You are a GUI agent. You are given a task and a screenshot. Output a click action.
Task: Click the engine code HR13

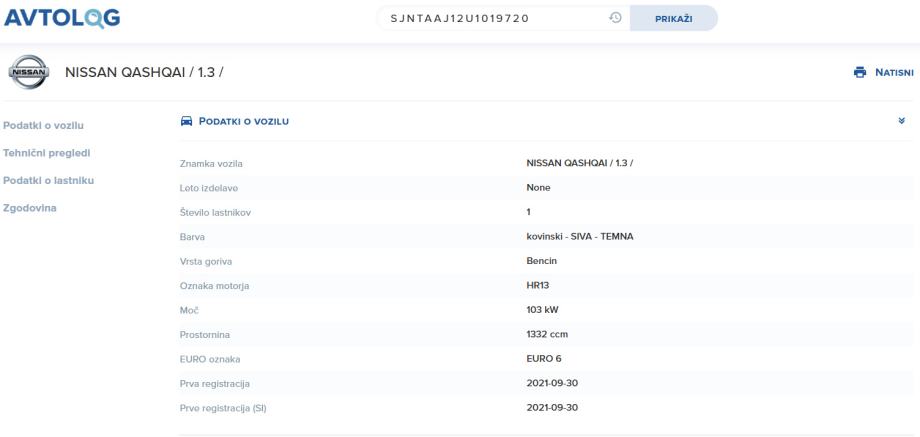(x=537, y=286)
